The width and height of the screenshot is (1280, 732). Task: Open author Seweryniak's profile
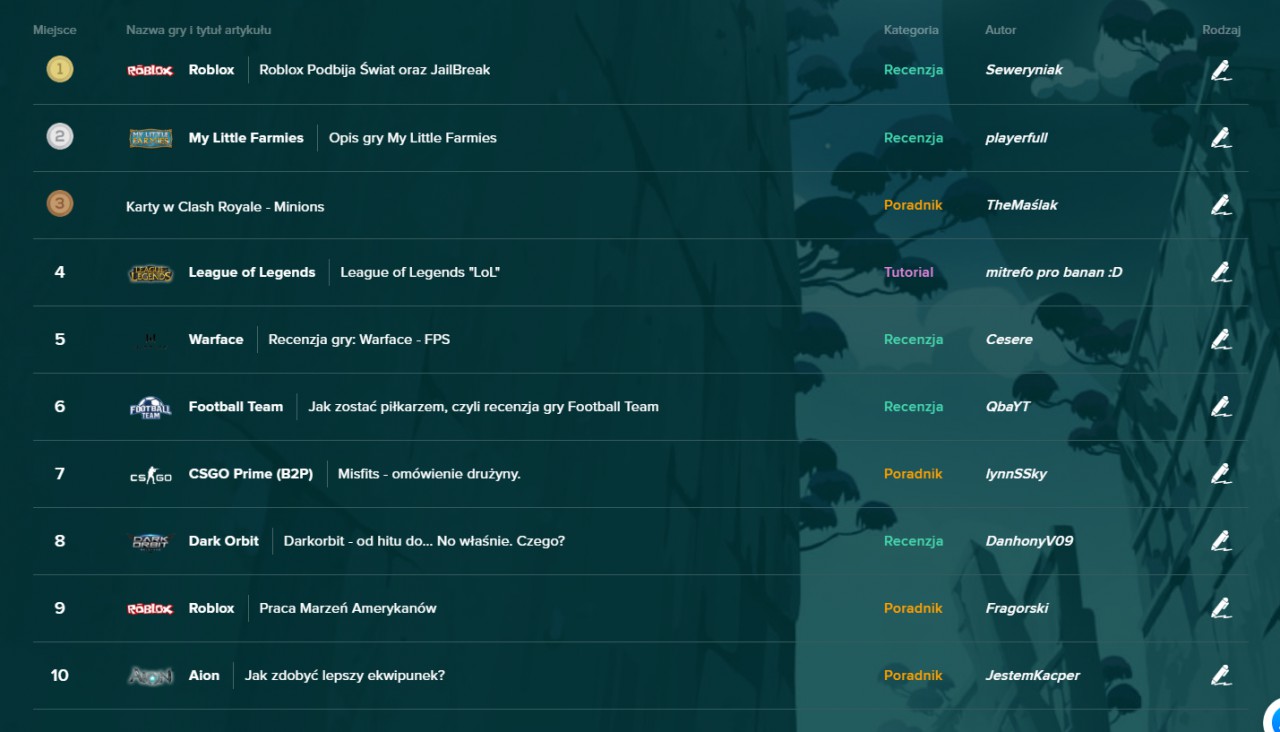1024,70
